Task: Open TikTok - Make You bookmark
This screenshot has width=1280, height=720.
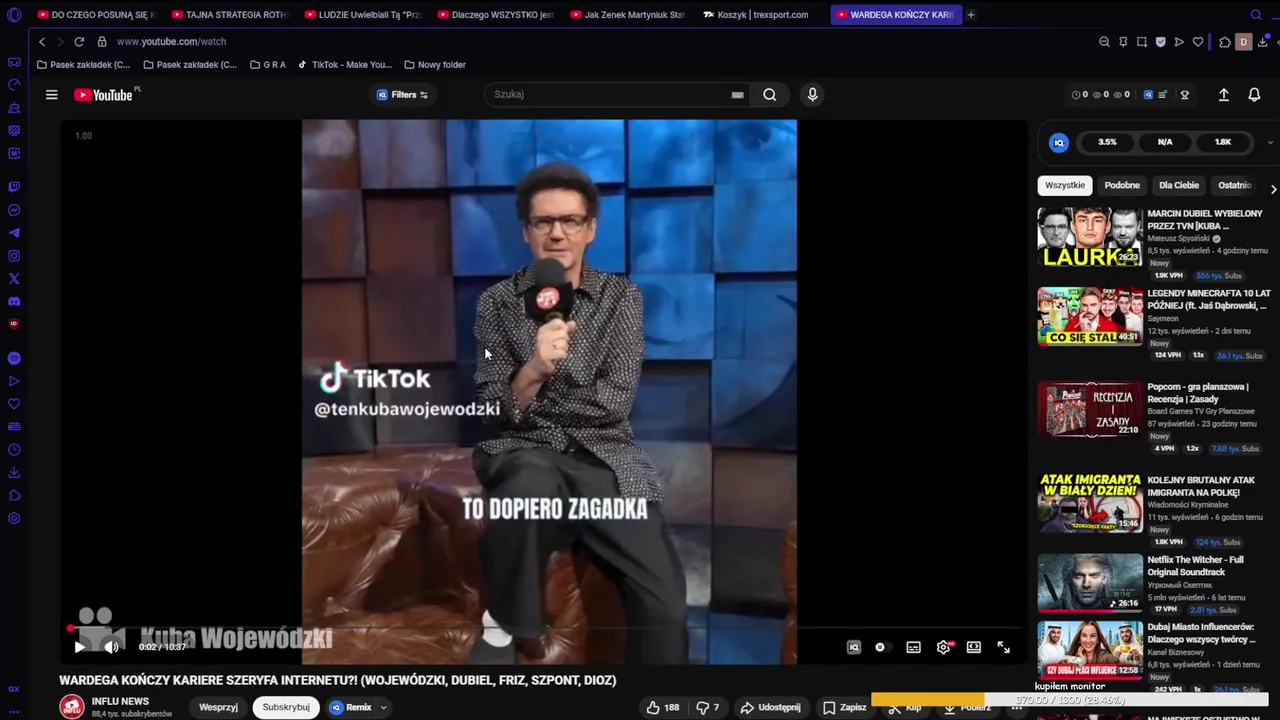Action: [345, 65]
